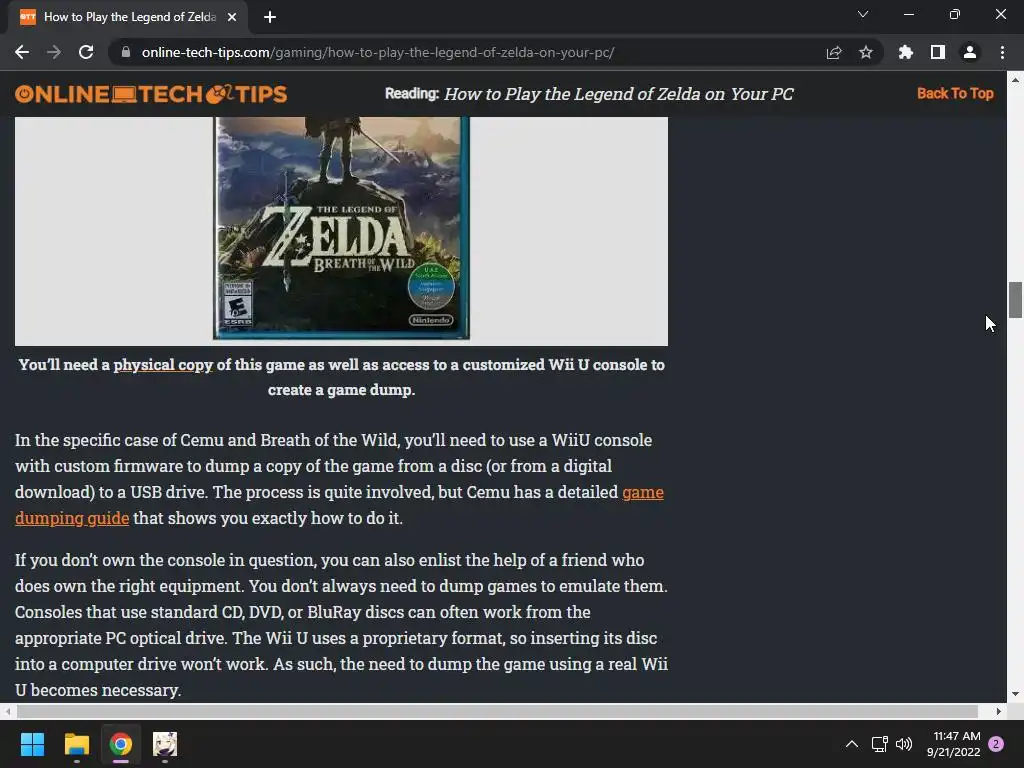Reload the current page
Screen dimensions: 1024x768
[86, 52]
